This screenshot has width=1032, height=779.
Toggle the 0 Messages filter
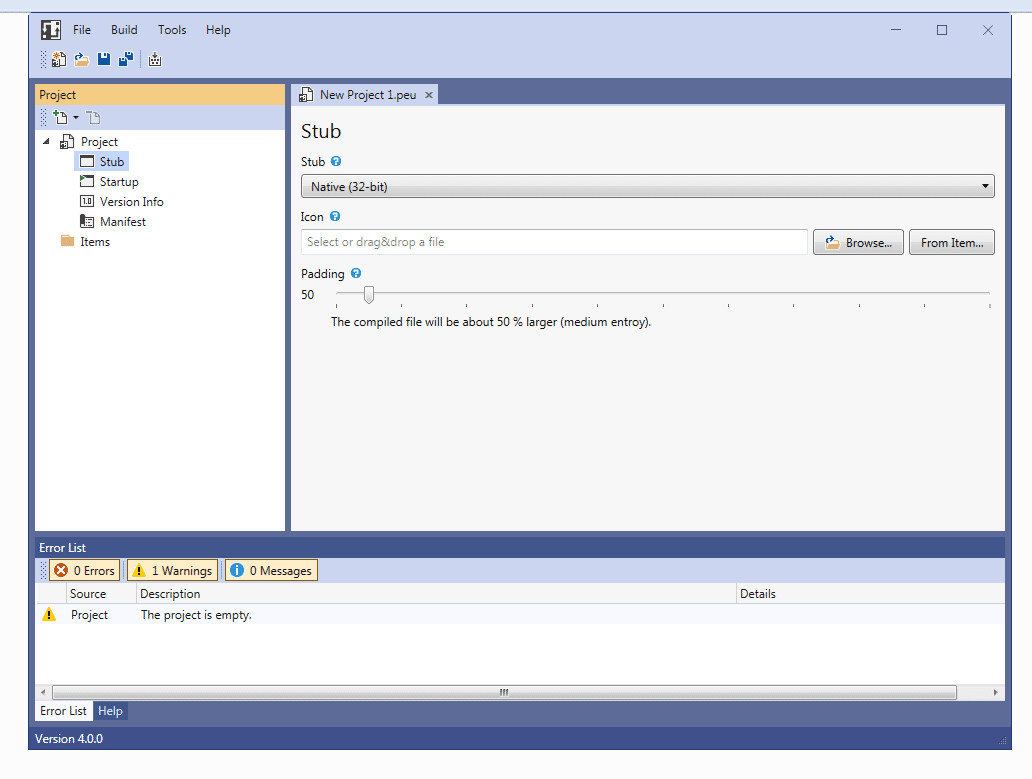coord(270,570)
